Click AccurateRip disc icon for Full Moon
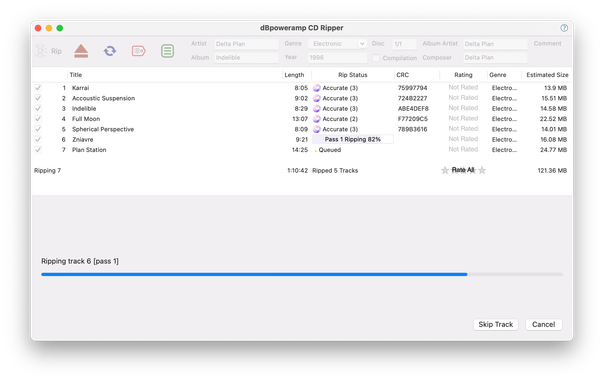This screenshot has height=381, width=604. coord(317,119)
